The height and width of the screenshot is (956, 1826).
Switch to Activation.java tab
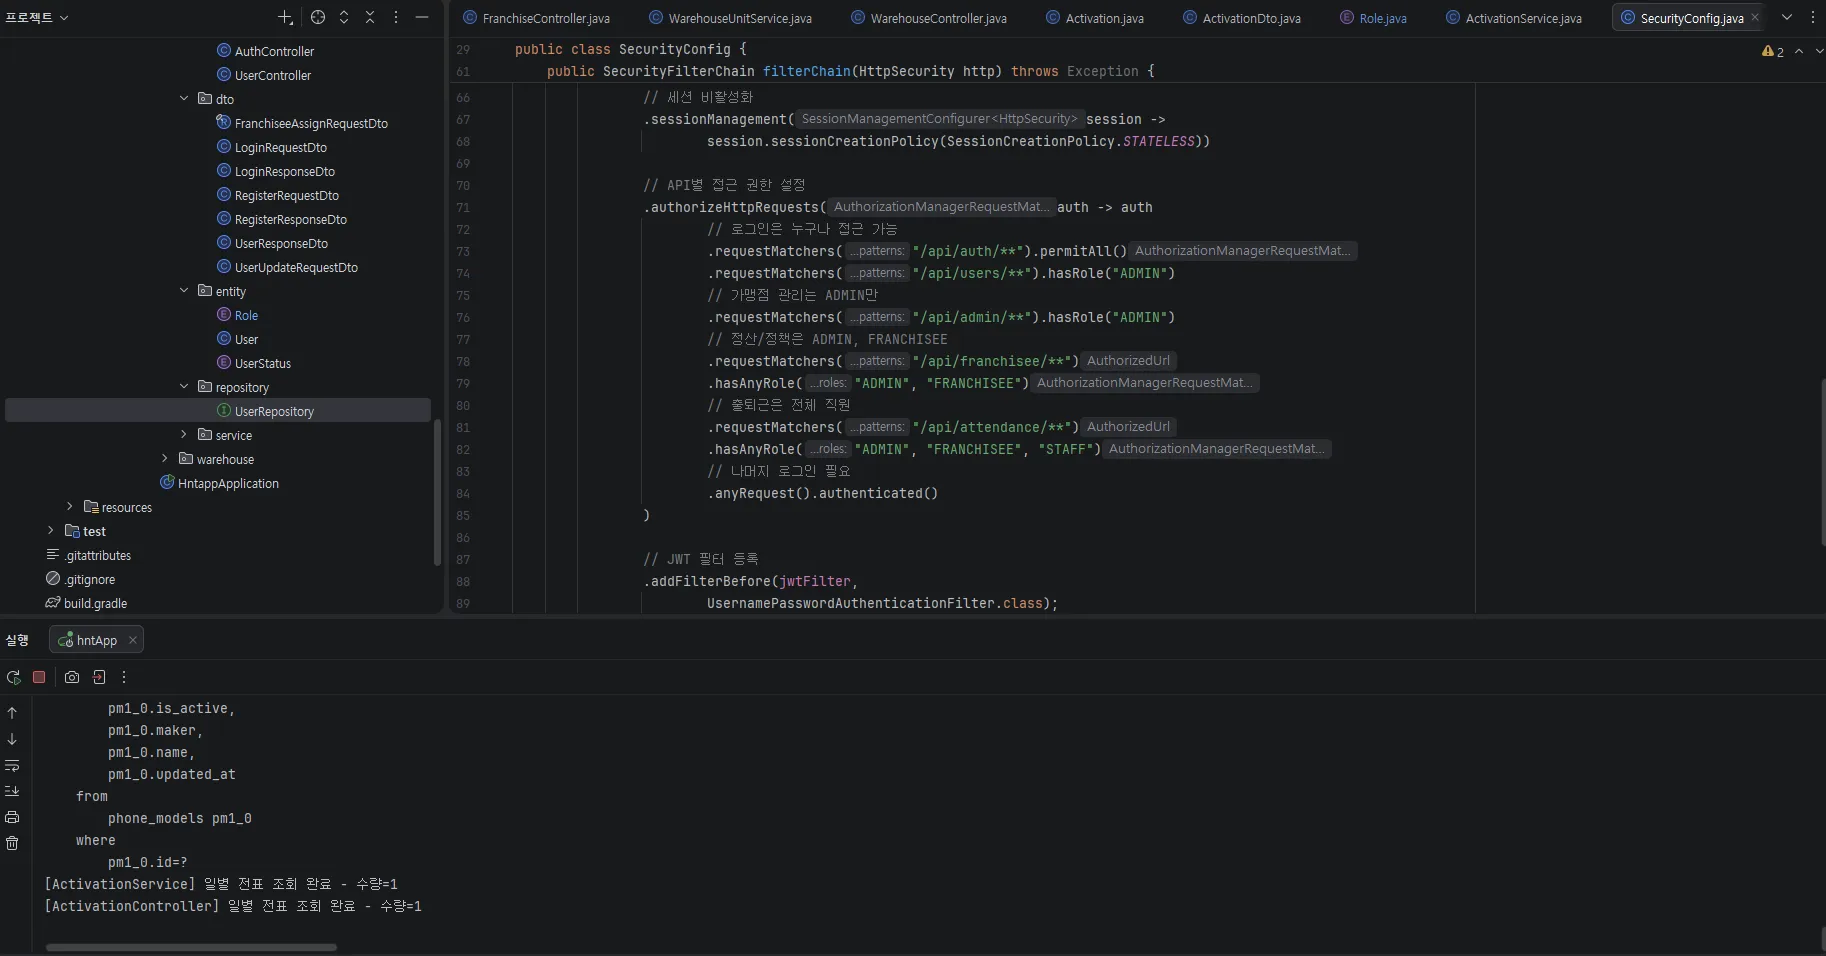[1094, 18]
